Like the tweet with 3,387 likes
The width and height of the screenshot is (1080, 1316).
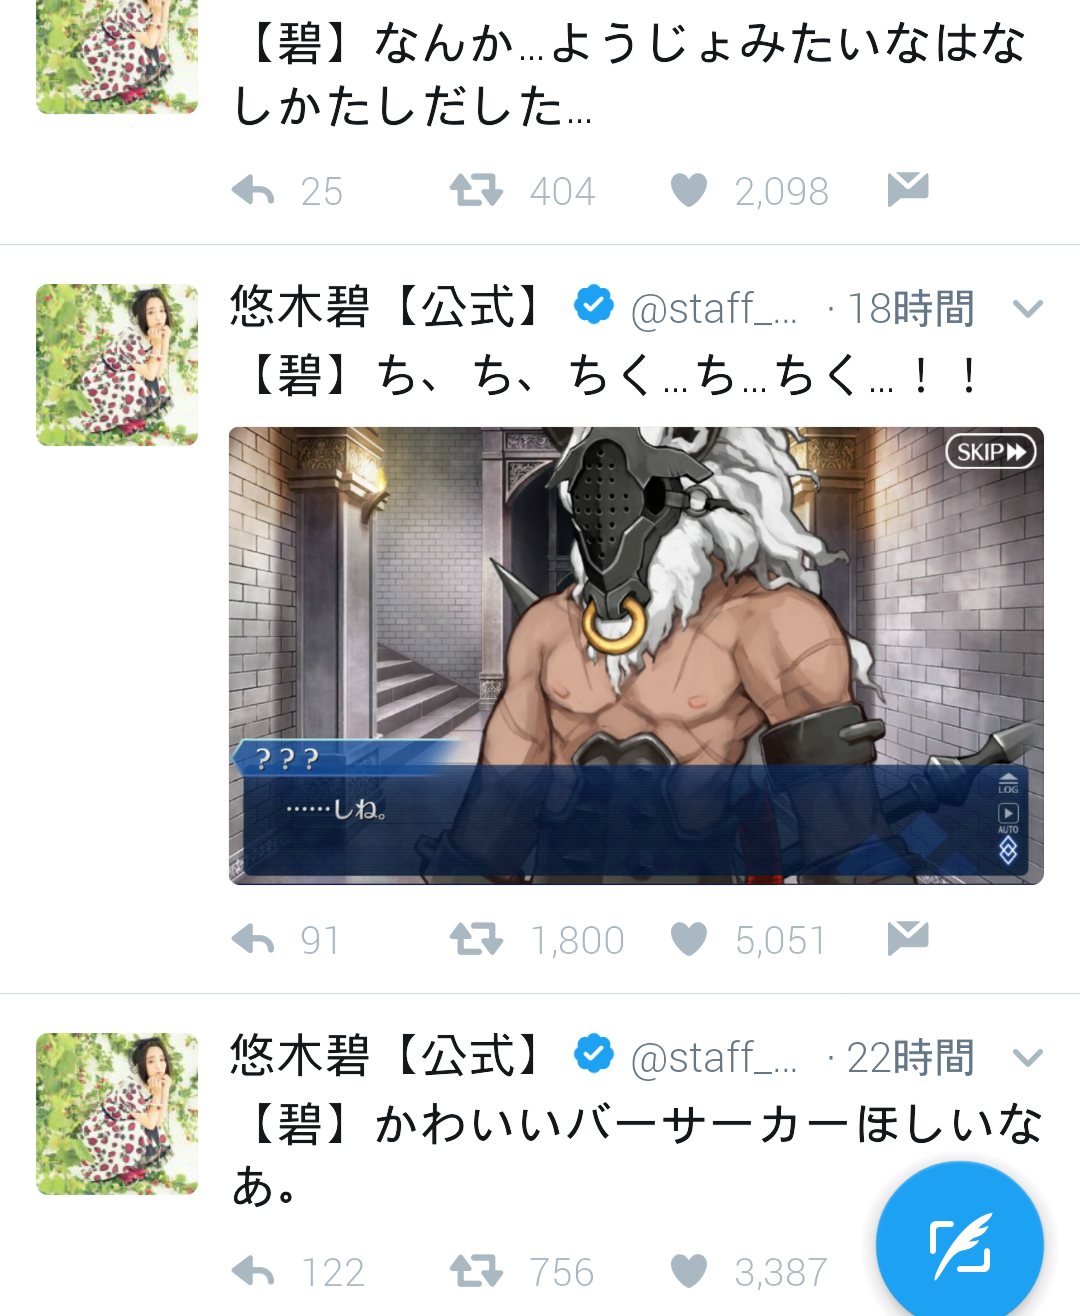(689, 1271)
